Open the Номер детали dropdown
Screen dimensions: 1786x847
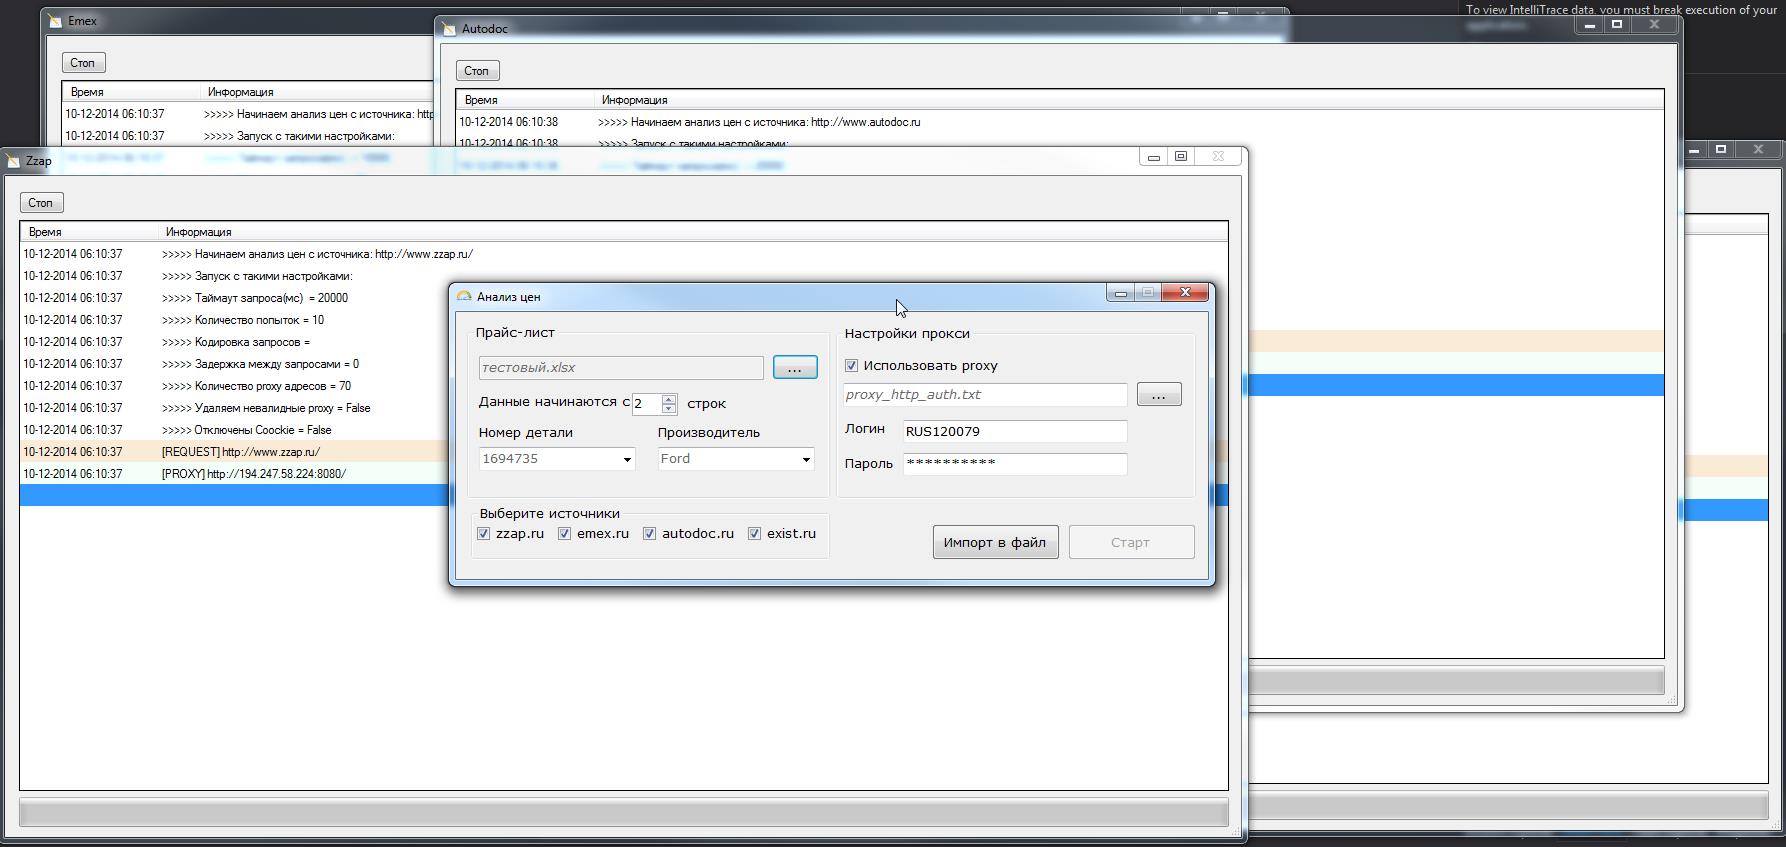[x=627, y=459]
